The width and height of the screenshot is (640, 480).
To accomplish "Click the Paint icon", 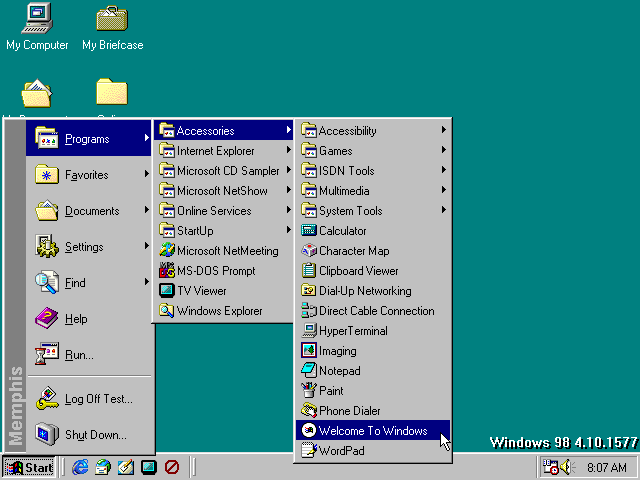I will [309, 391].
